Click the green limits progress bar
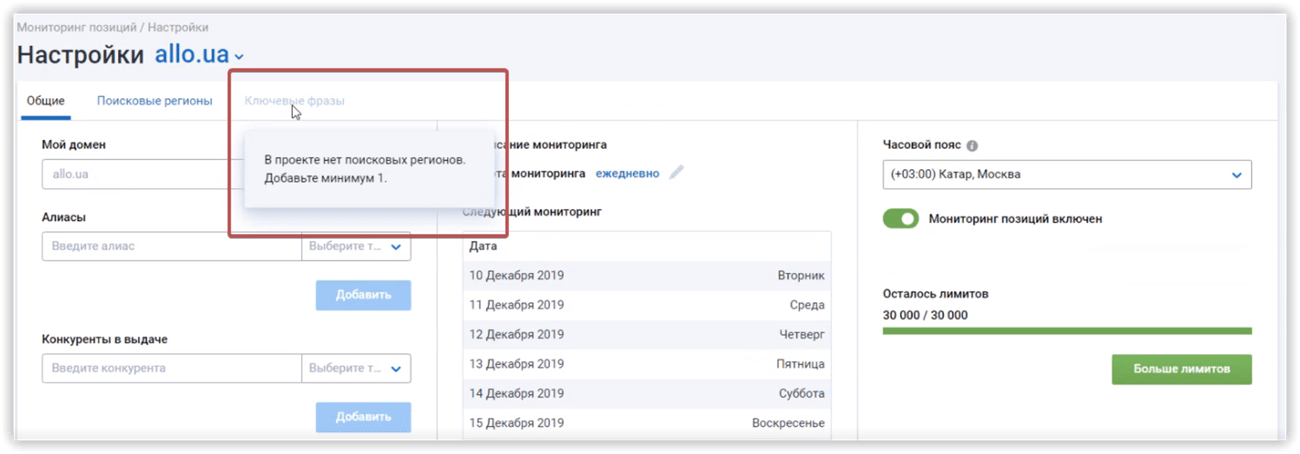 click(x=1067, y=331)
